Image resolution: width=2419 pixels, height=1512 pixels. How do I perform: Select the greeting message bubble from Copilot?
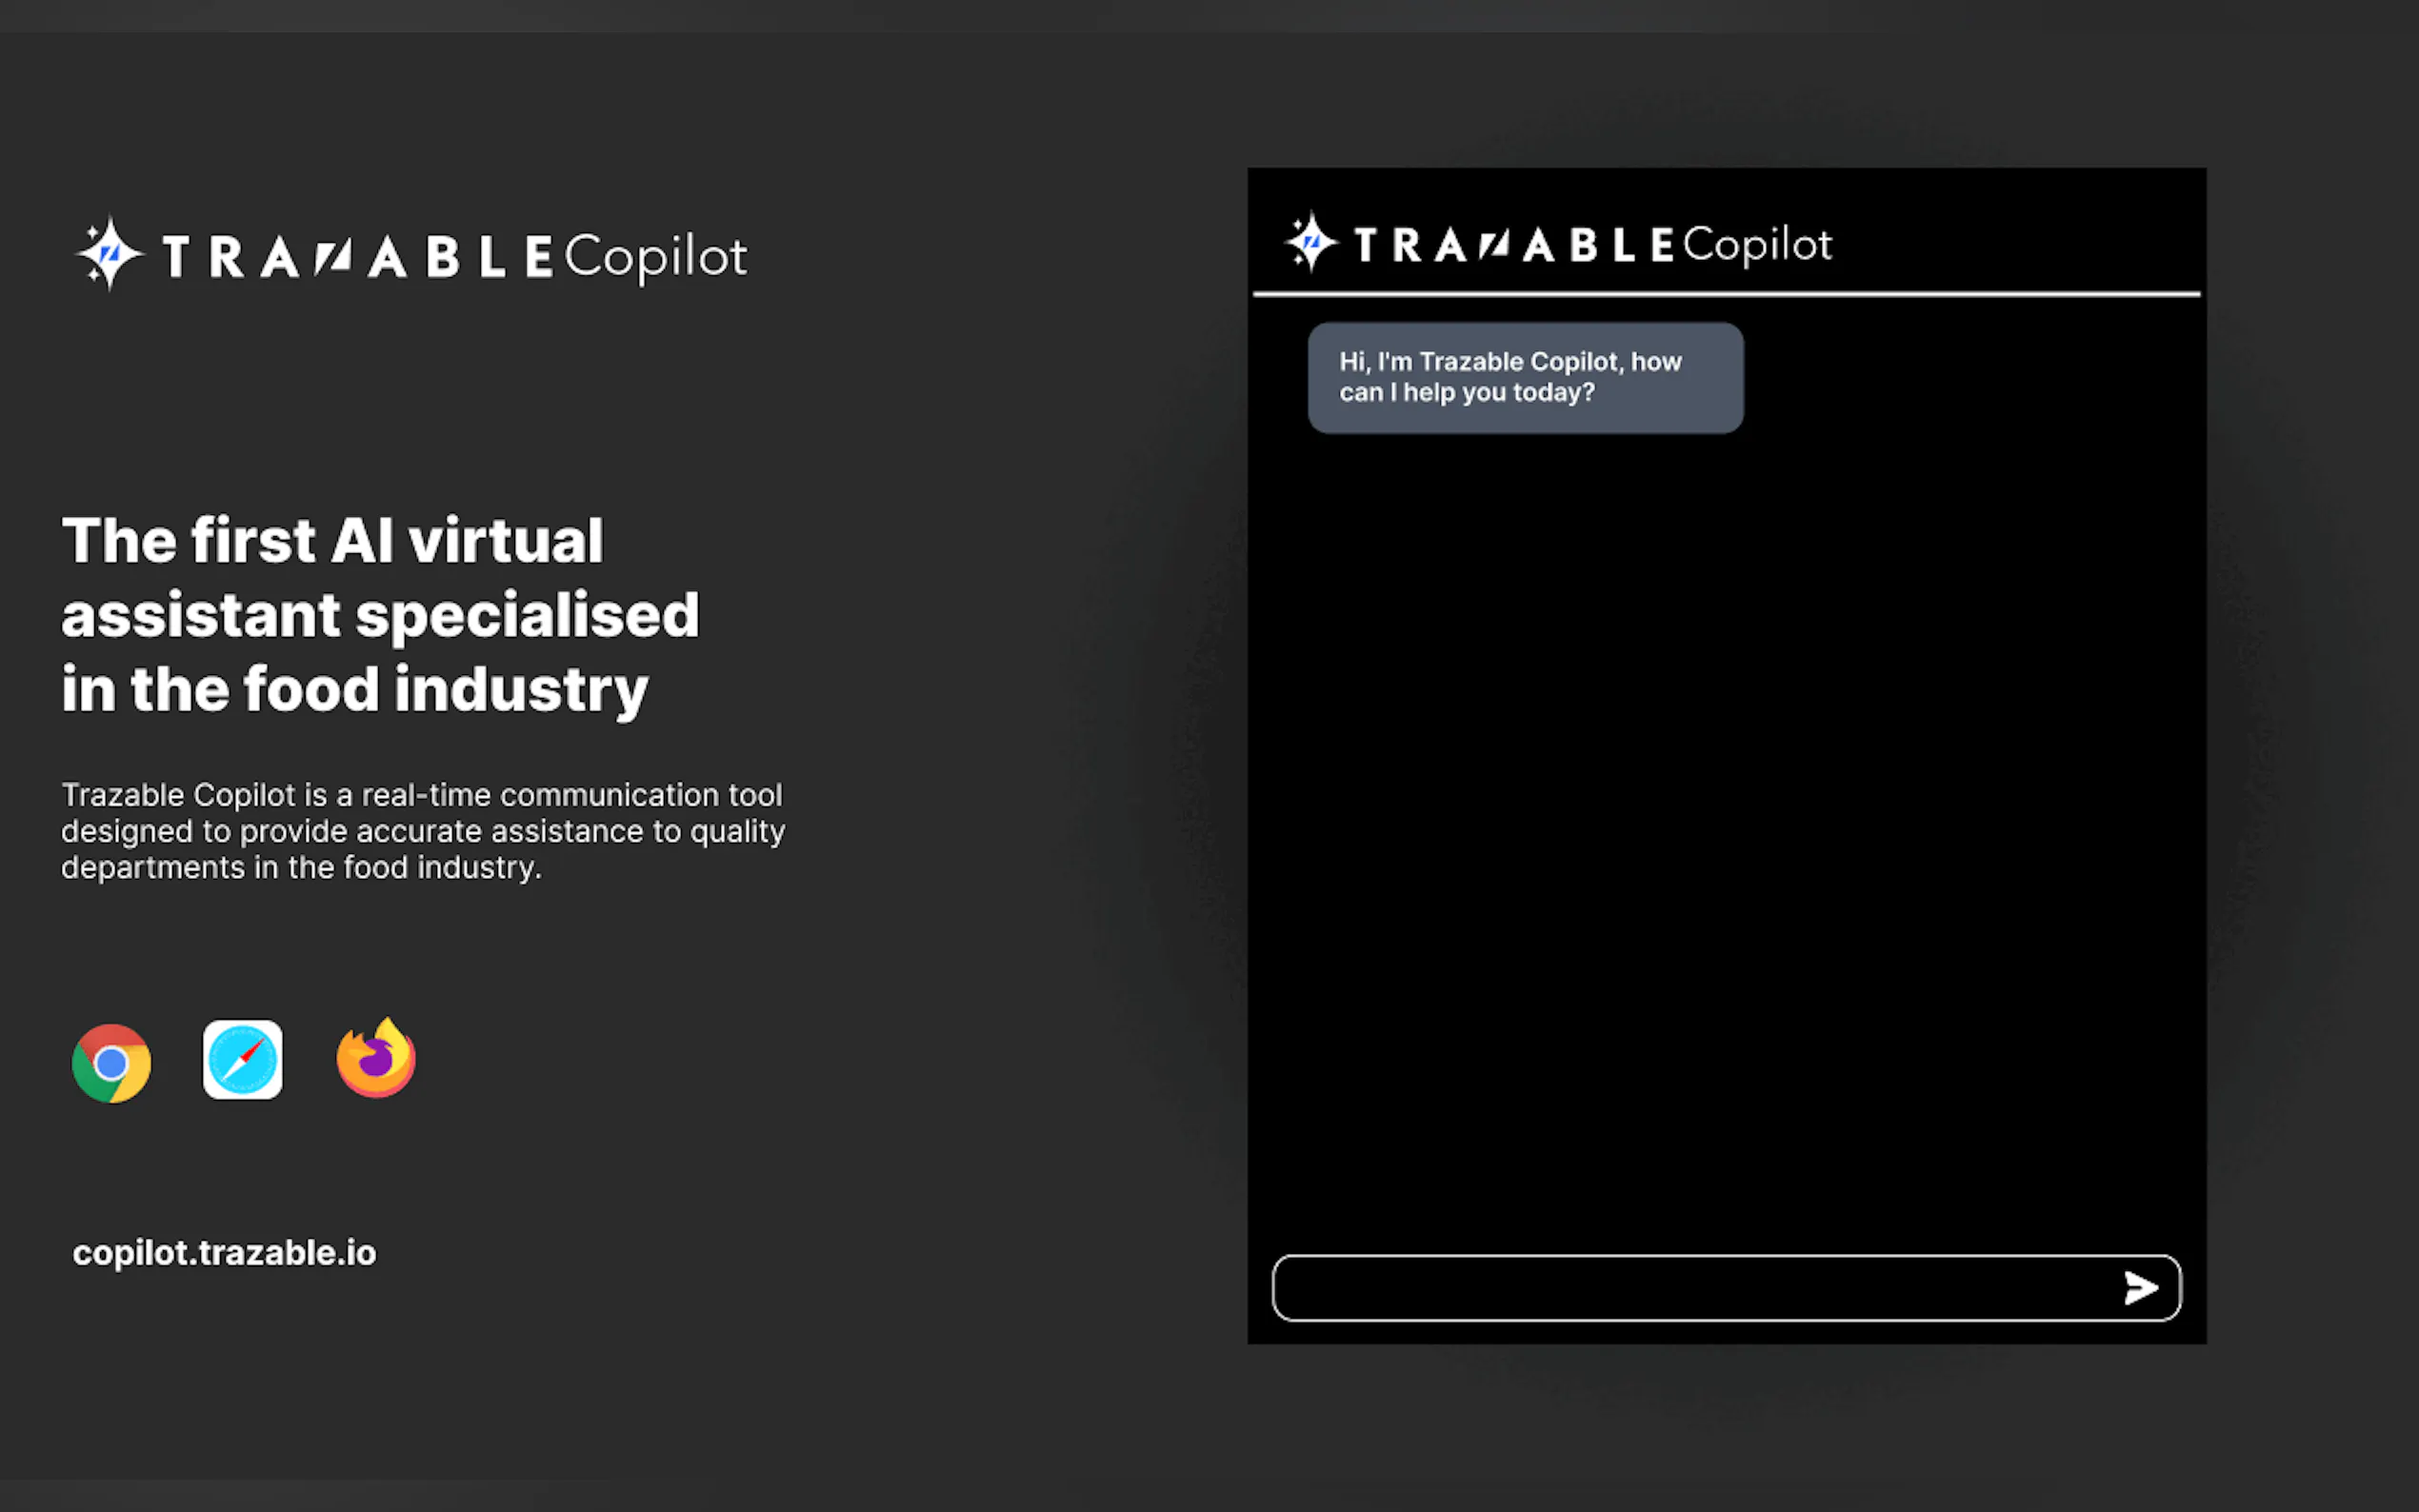point(1525,377)
